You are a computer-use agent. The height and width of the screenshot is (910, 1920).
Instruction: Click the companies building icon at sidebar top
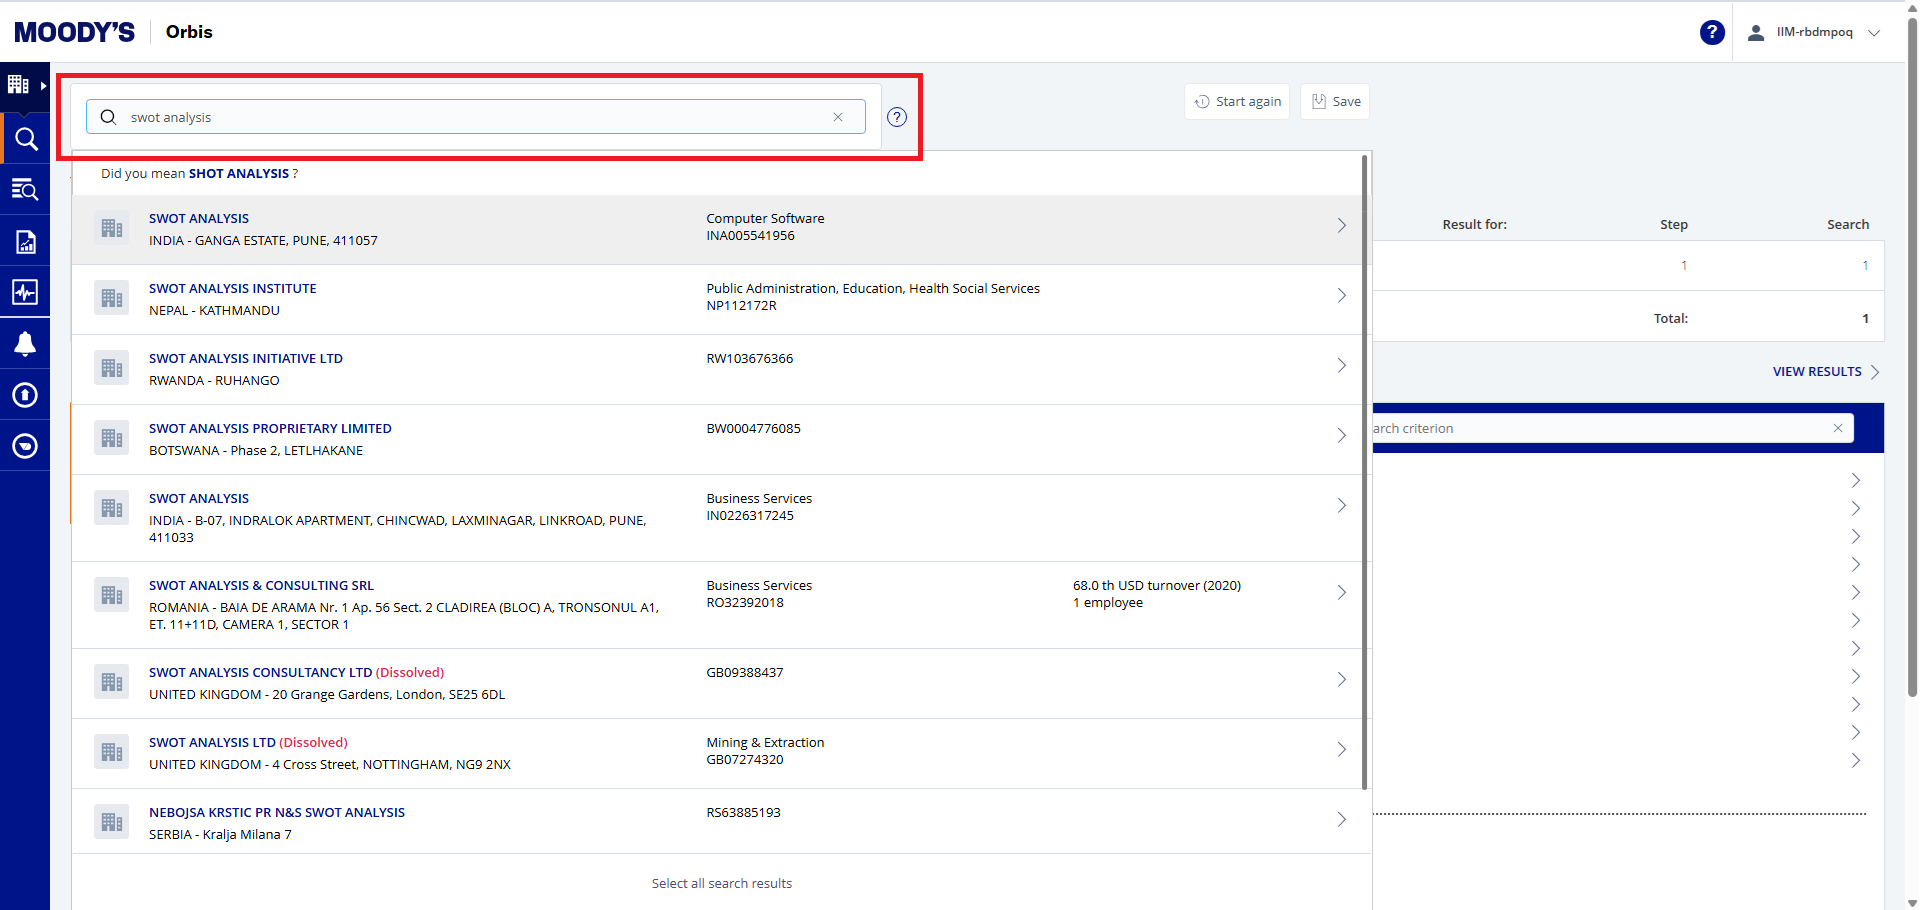point(18,85)
